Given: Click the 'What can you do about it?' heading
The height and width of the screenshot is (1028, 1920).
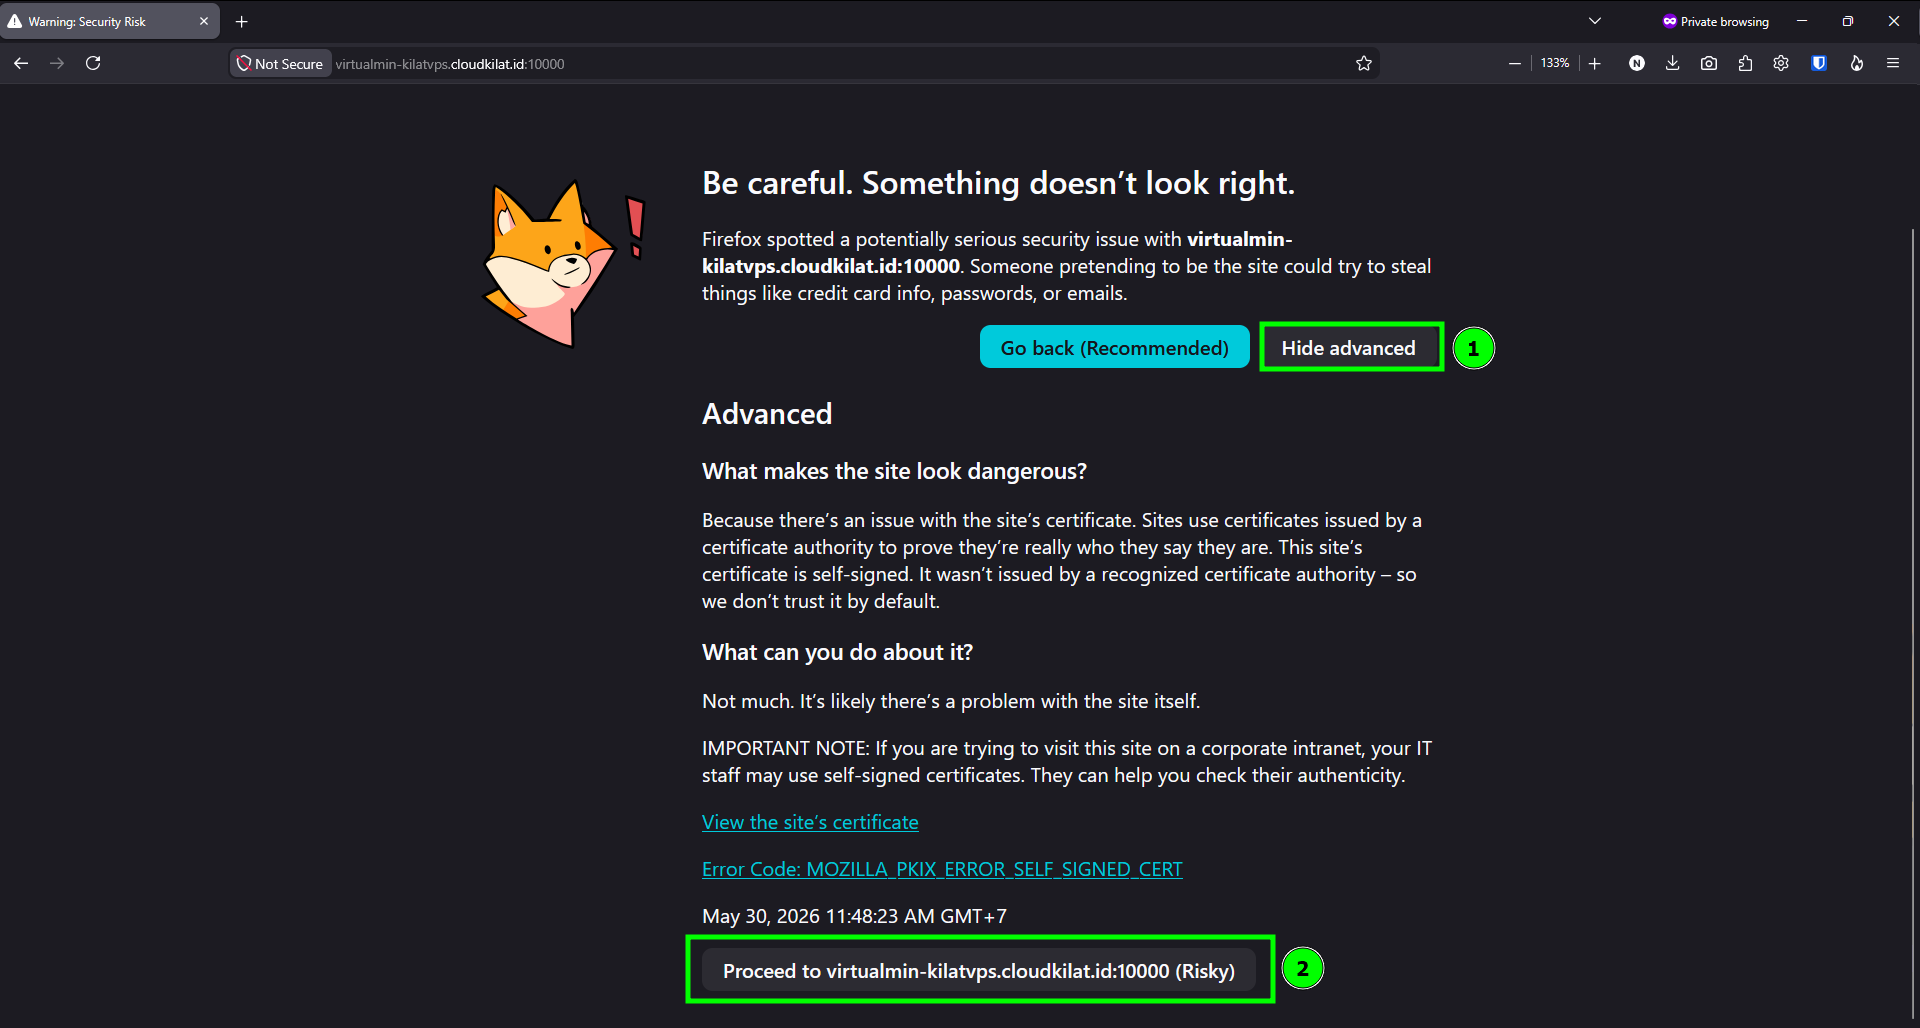Looking at the screenshot, I should pos(837,652).
